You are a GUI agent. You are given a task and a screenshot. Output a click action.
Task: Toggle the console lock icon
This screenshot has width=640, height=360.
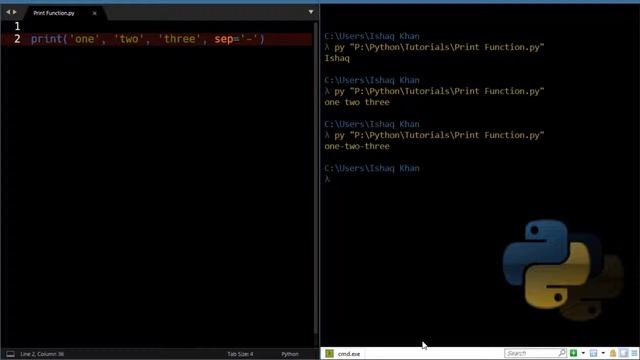click(613, 353)
